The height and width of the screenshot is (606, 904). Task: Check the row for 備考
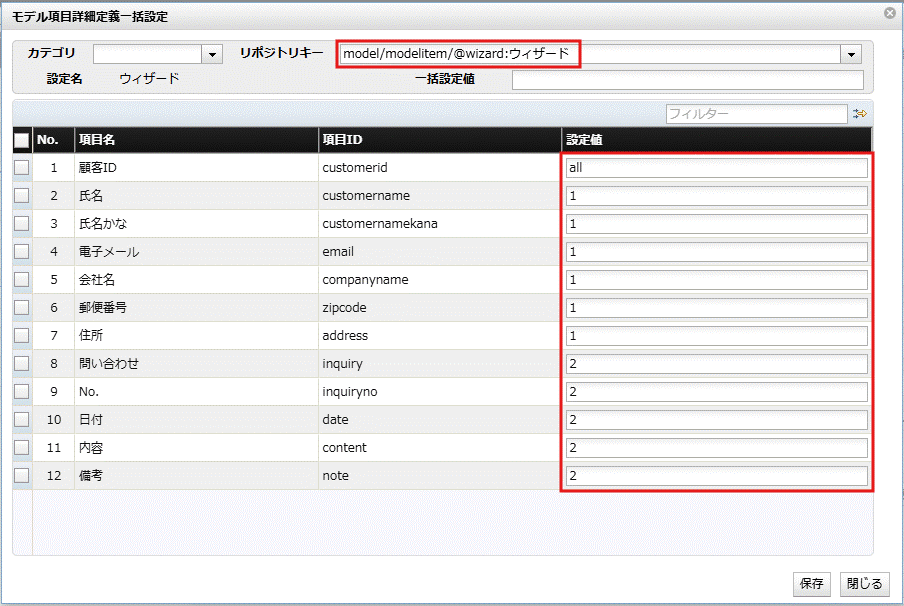tap(21, 475)
